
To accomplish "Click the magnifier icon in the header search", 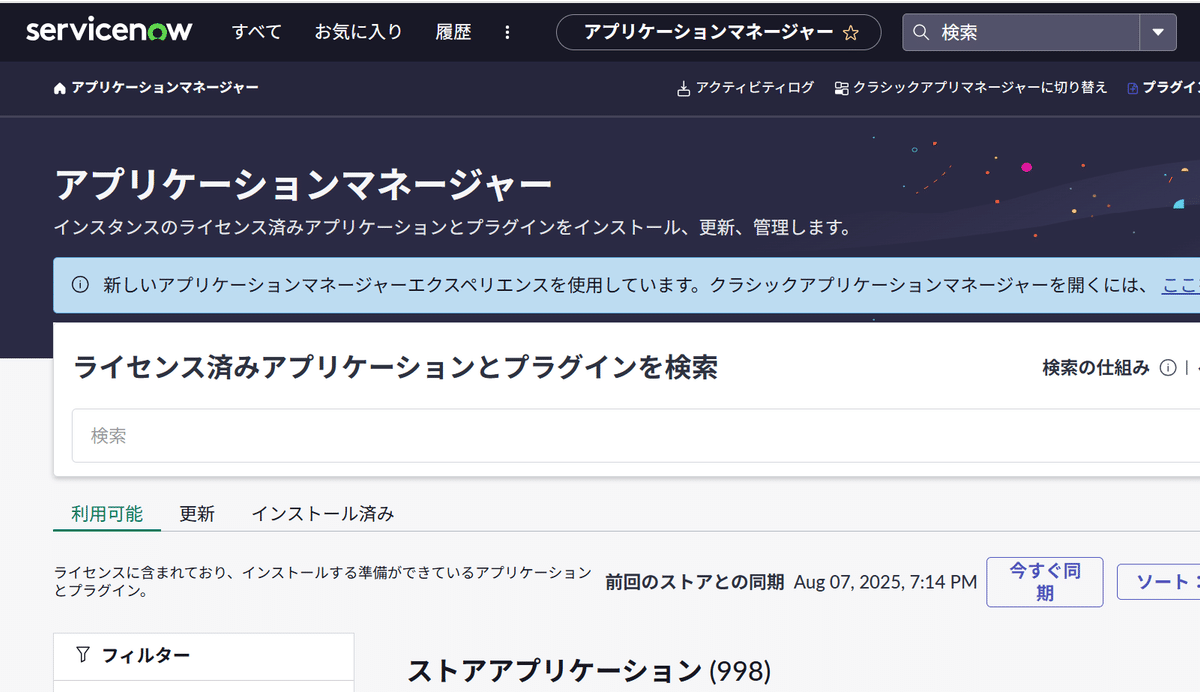I will (920, 31).
